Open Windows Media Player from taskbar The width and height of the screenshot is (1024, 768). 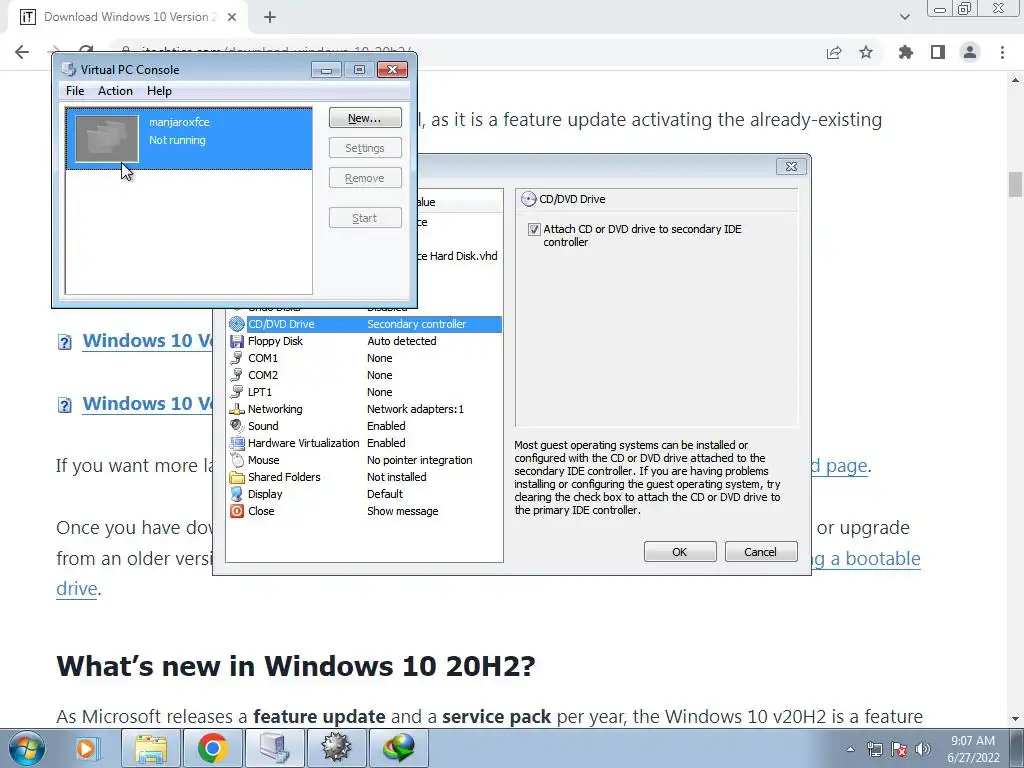coord(86,748)
